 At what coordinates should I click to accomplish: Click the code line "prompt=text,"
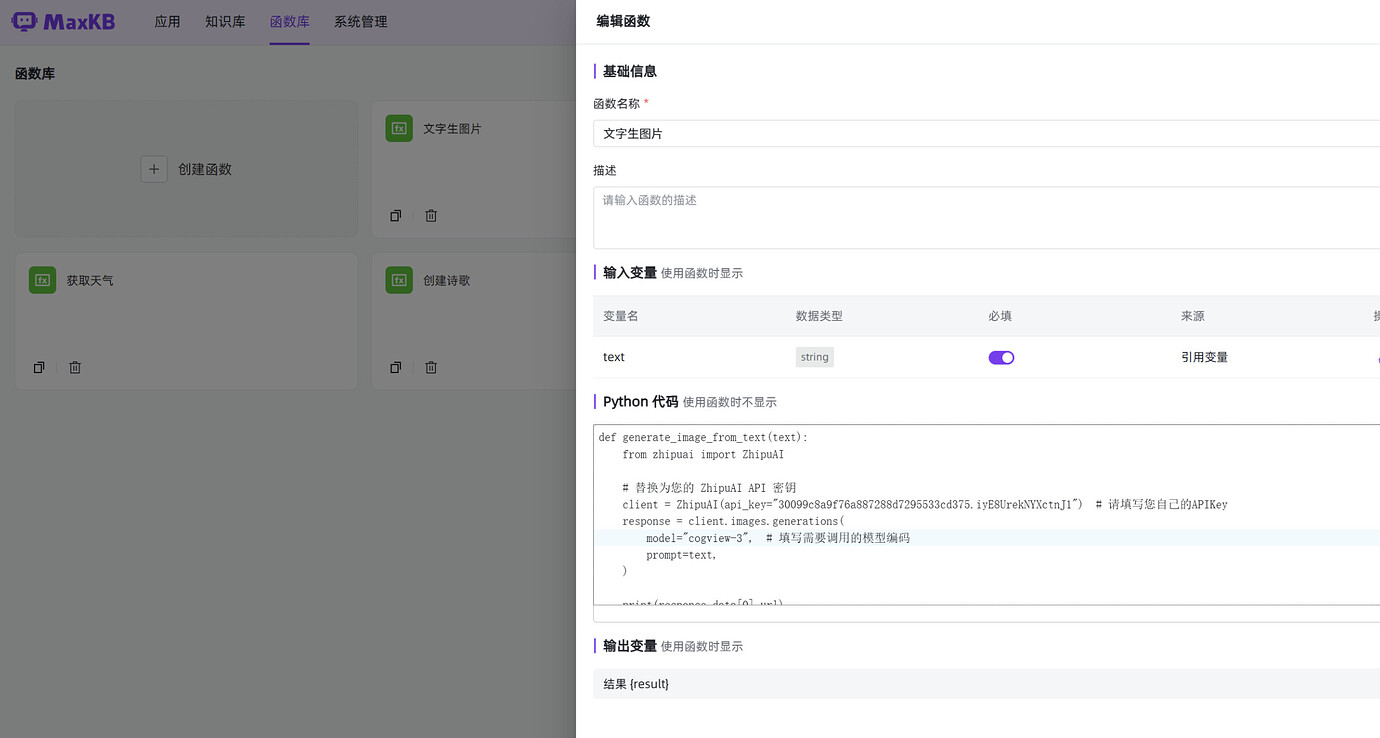click(x=681, y=555)
